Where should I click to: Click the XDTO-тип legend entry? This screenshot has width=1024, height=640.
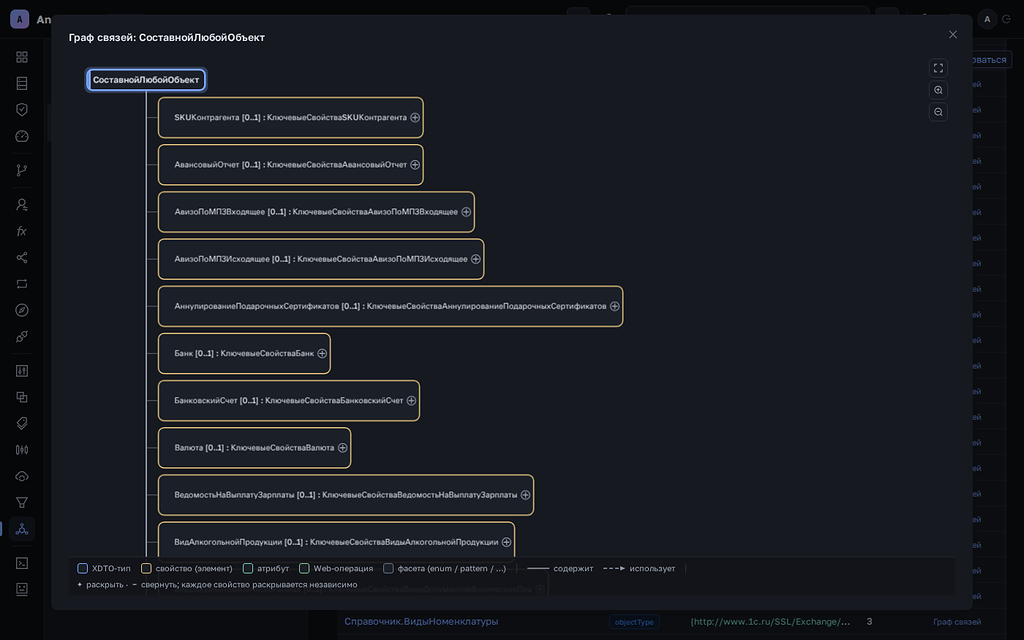[x=104, y=568]
